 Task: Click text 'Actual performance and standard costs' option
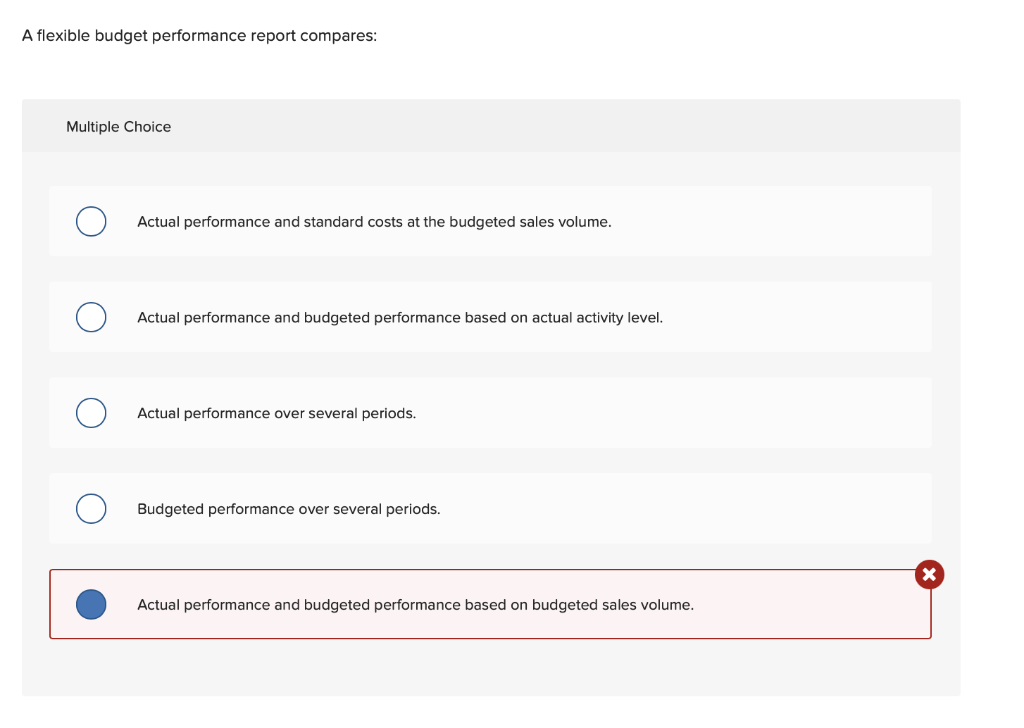click(x=374, y=222)
